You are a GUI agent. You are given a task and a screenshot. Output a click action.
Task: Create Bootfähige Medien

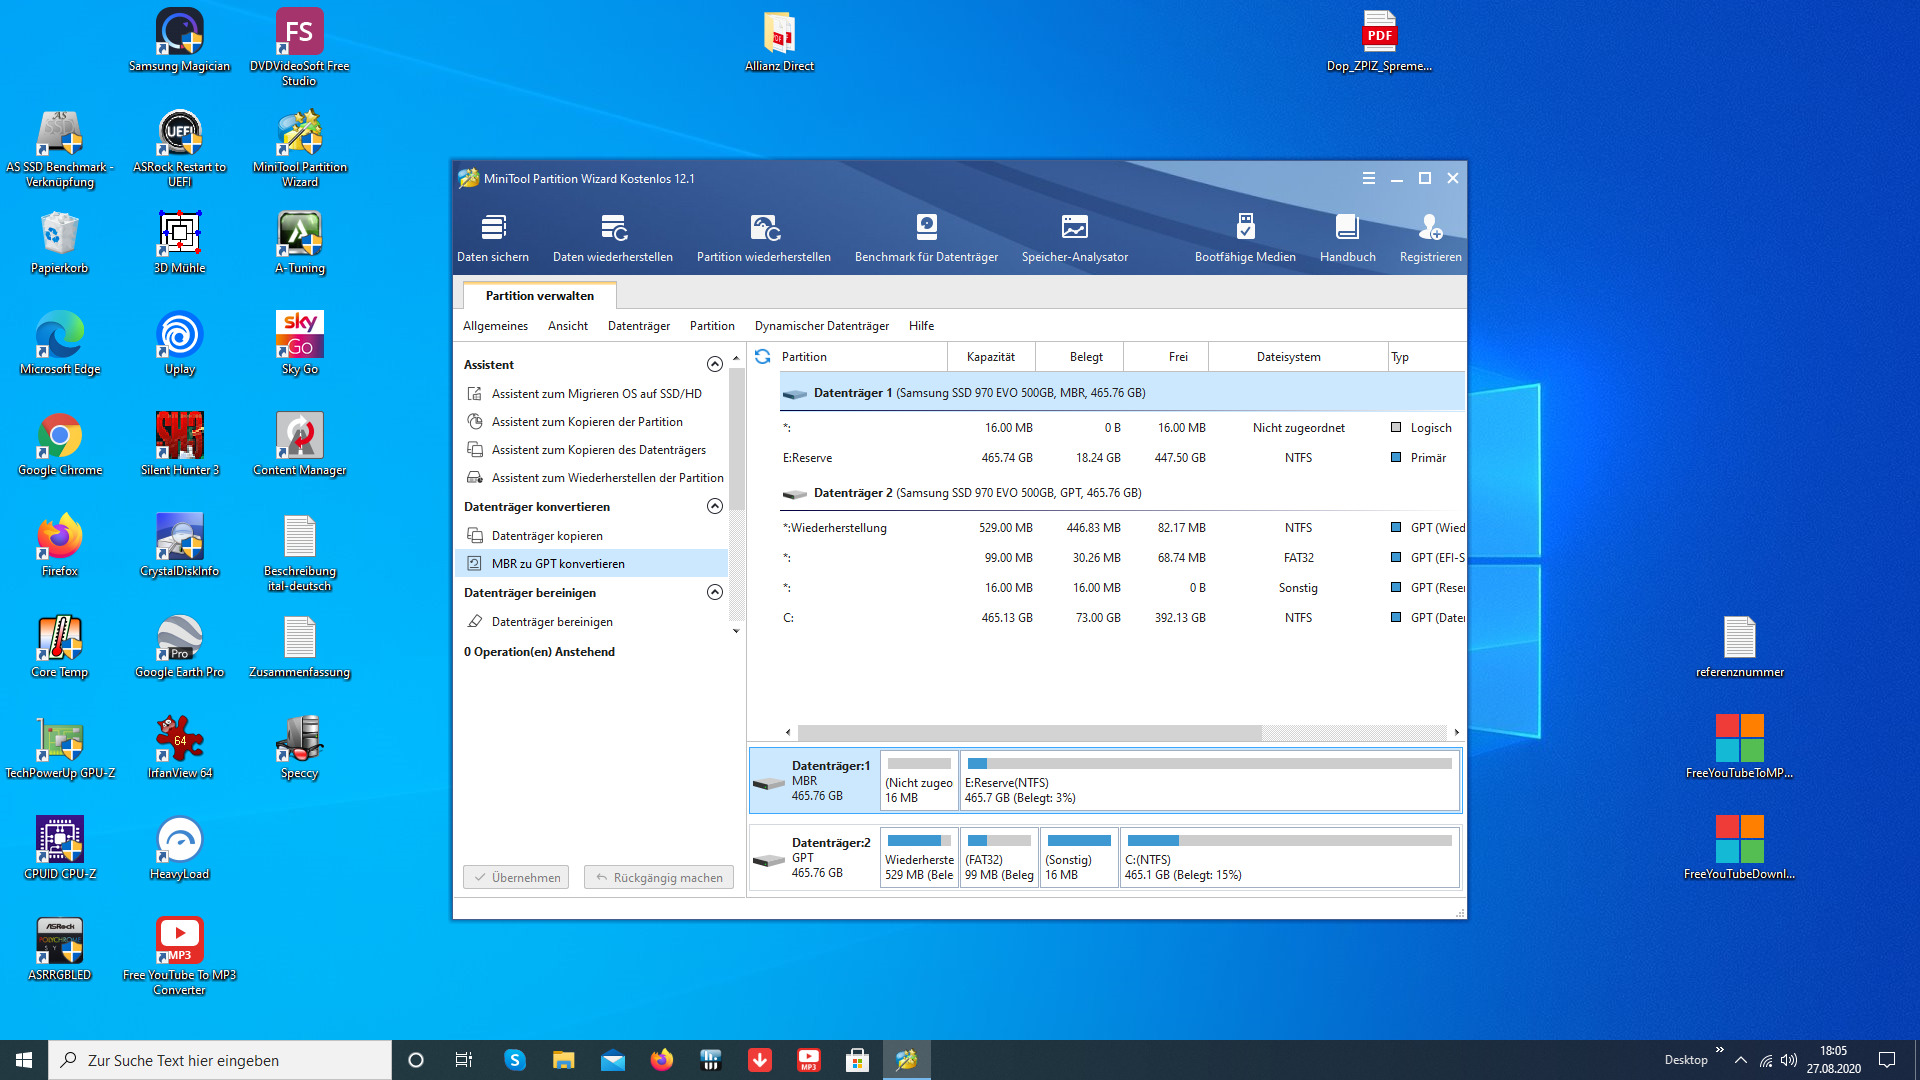coord(1245,238)
